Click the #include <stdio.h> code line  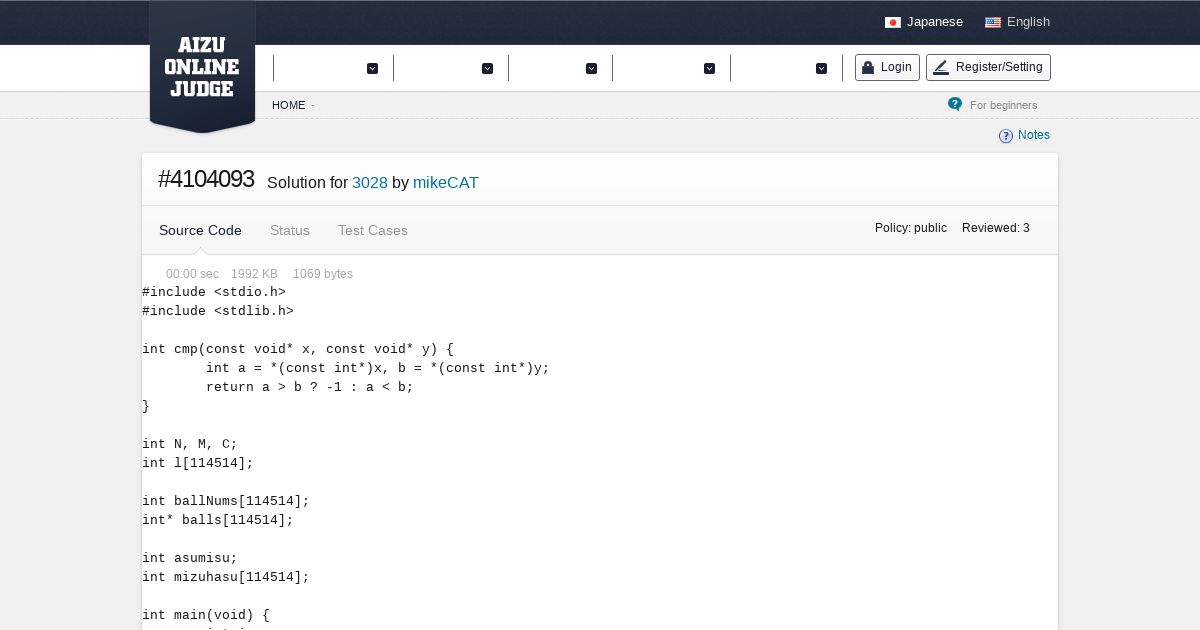pos(214,292)
